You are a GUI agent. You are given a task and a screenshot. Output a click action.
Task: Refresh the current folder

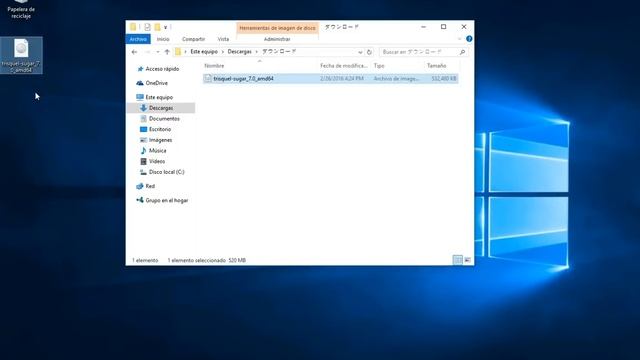pos(369,52)
